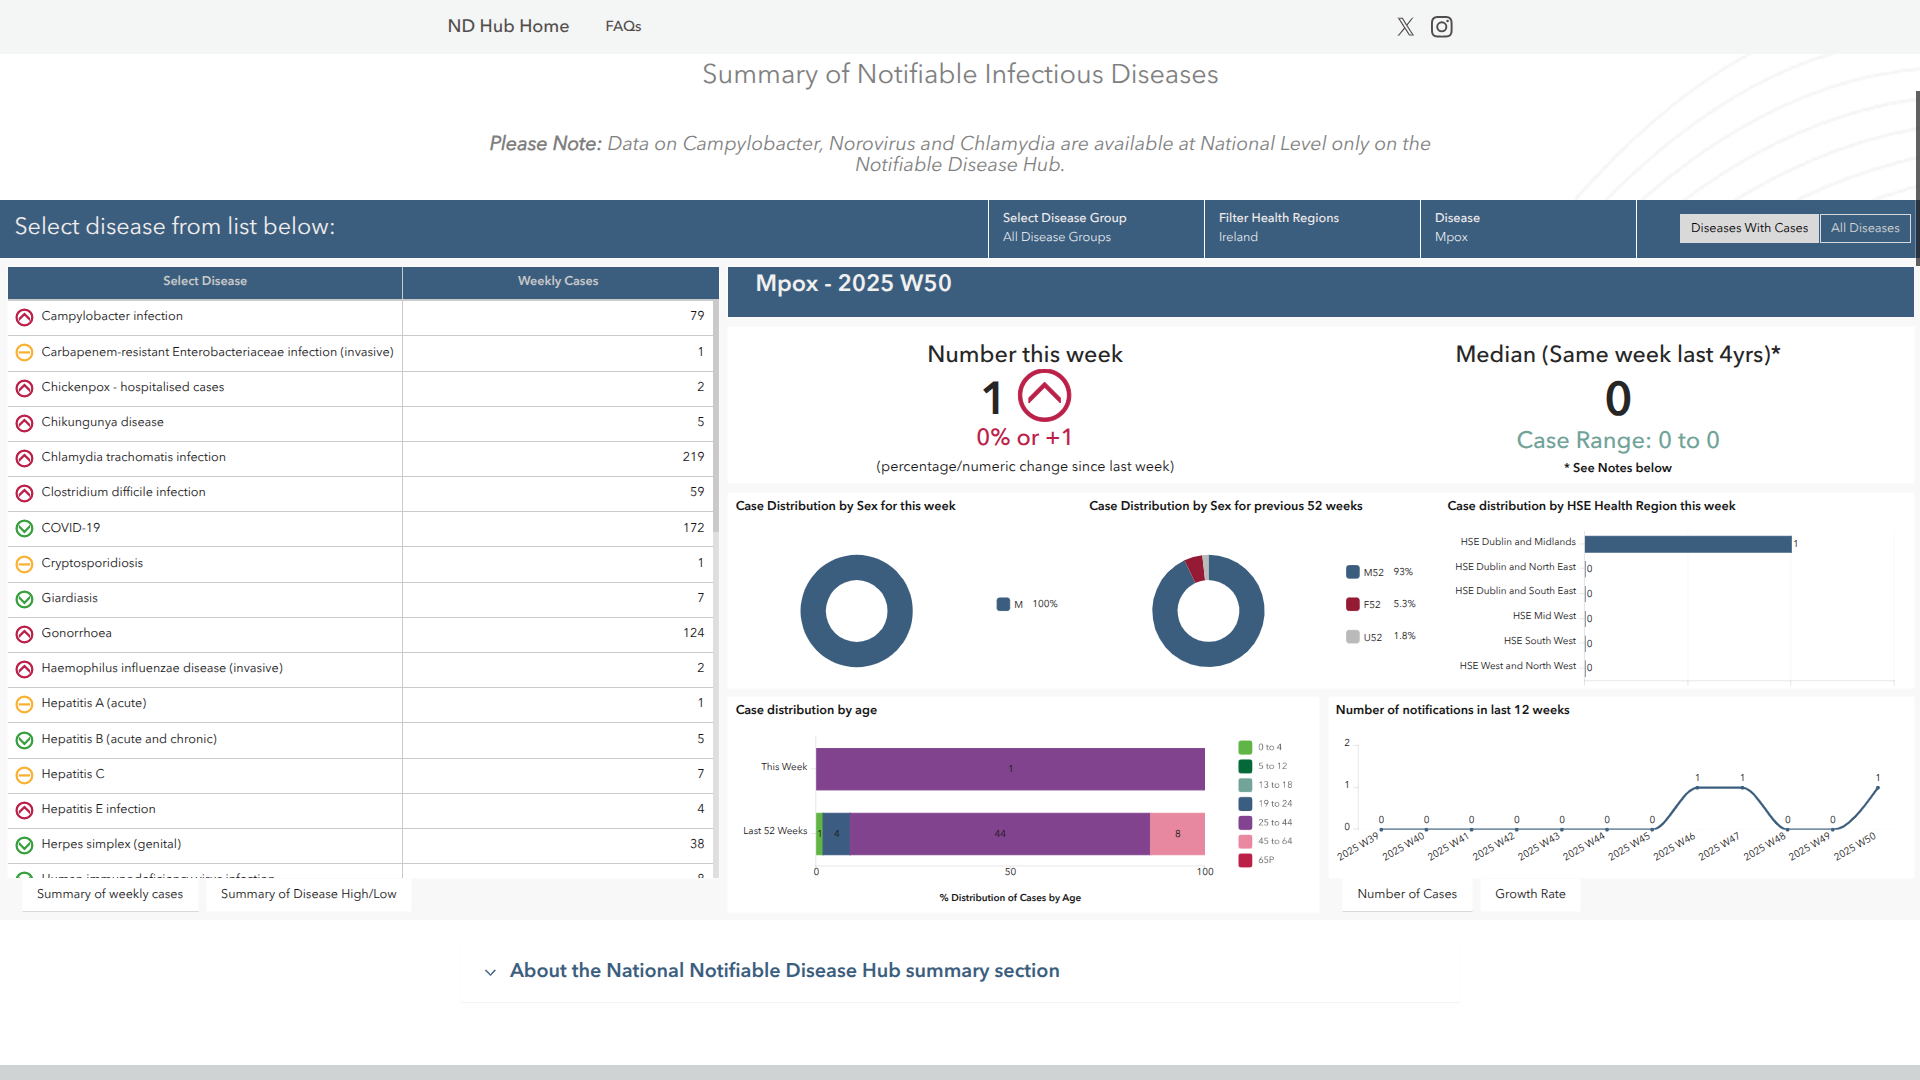
Task: Click the large red up-arrow indicator
Action: pos(1044,396)
